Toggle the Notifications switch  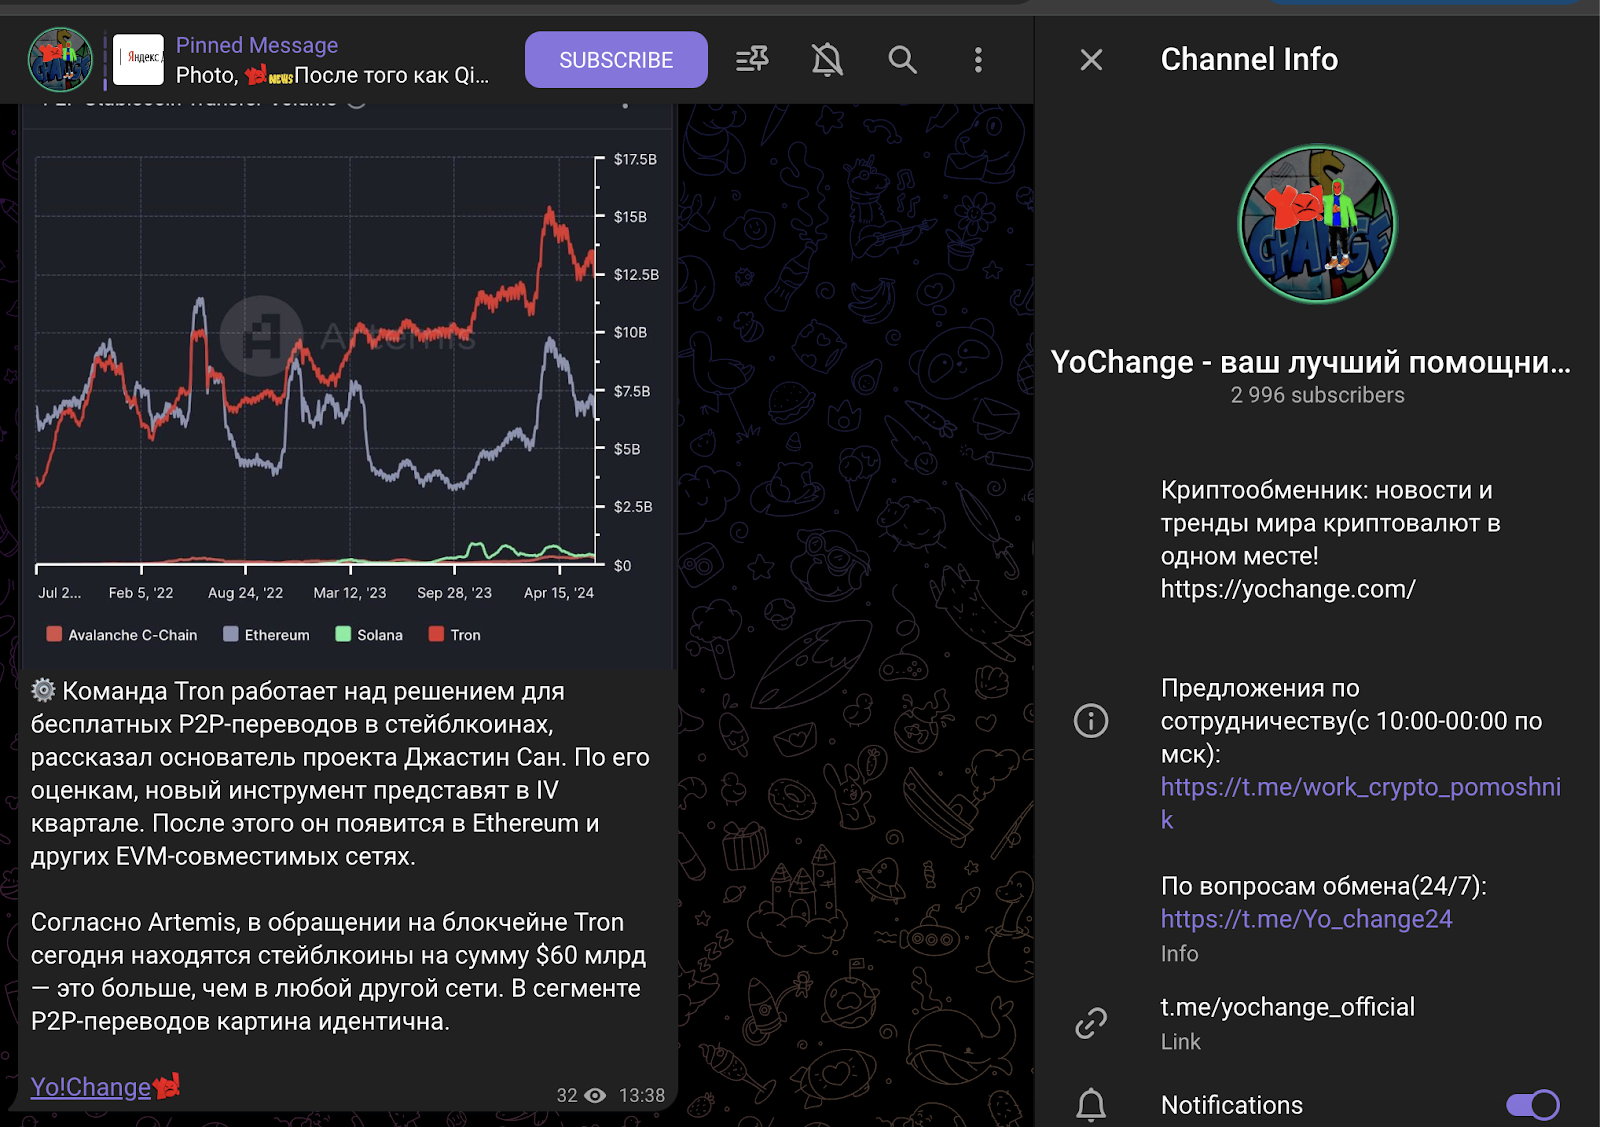1532,1105
